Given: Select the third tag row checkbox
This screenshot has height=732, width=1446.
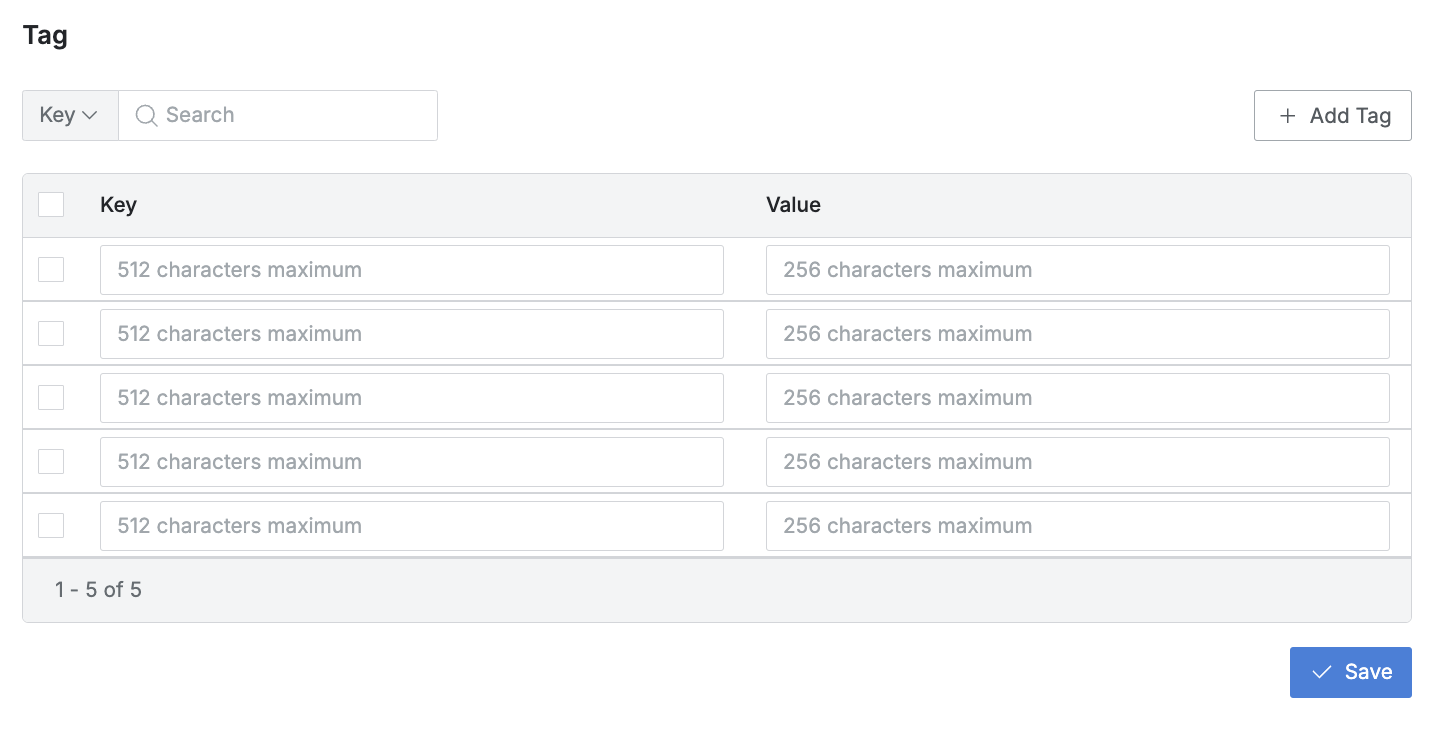Looking at the screenshot, I should tap(51, 398).
